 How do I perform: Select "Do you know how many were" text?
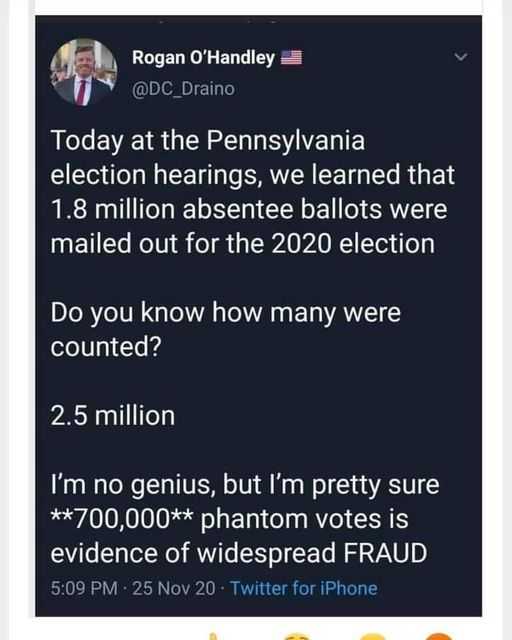(x=226, y=313)
